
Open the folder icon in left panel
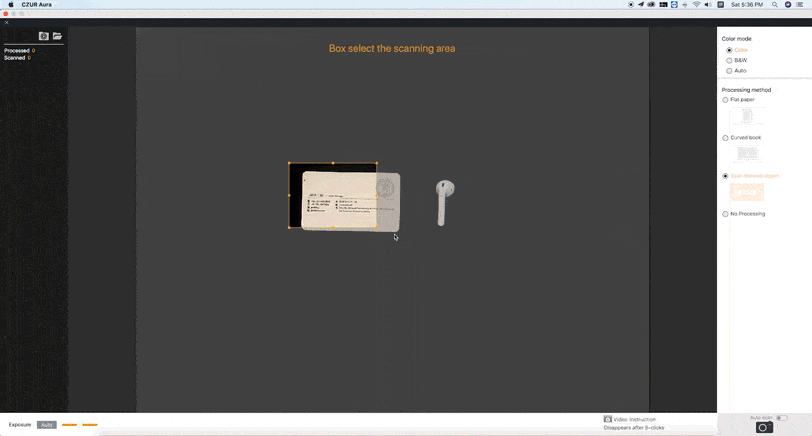[x=57, y=36]
